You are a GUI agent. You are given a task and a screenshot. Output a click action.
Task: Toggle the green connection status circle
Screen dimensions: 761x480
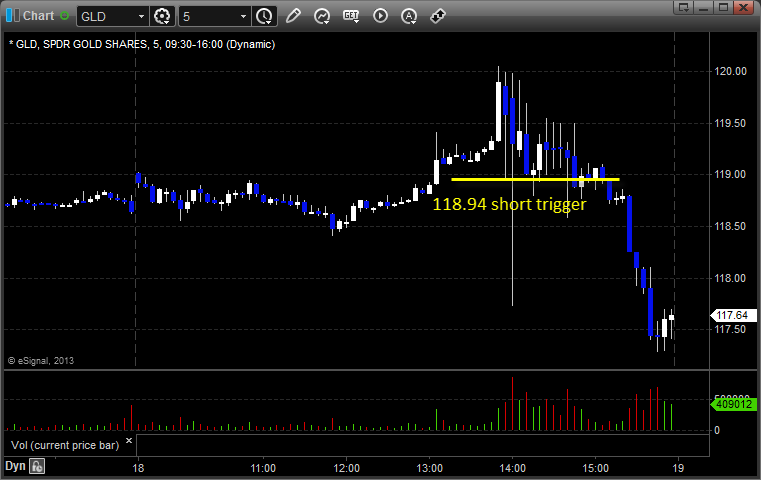65,16
